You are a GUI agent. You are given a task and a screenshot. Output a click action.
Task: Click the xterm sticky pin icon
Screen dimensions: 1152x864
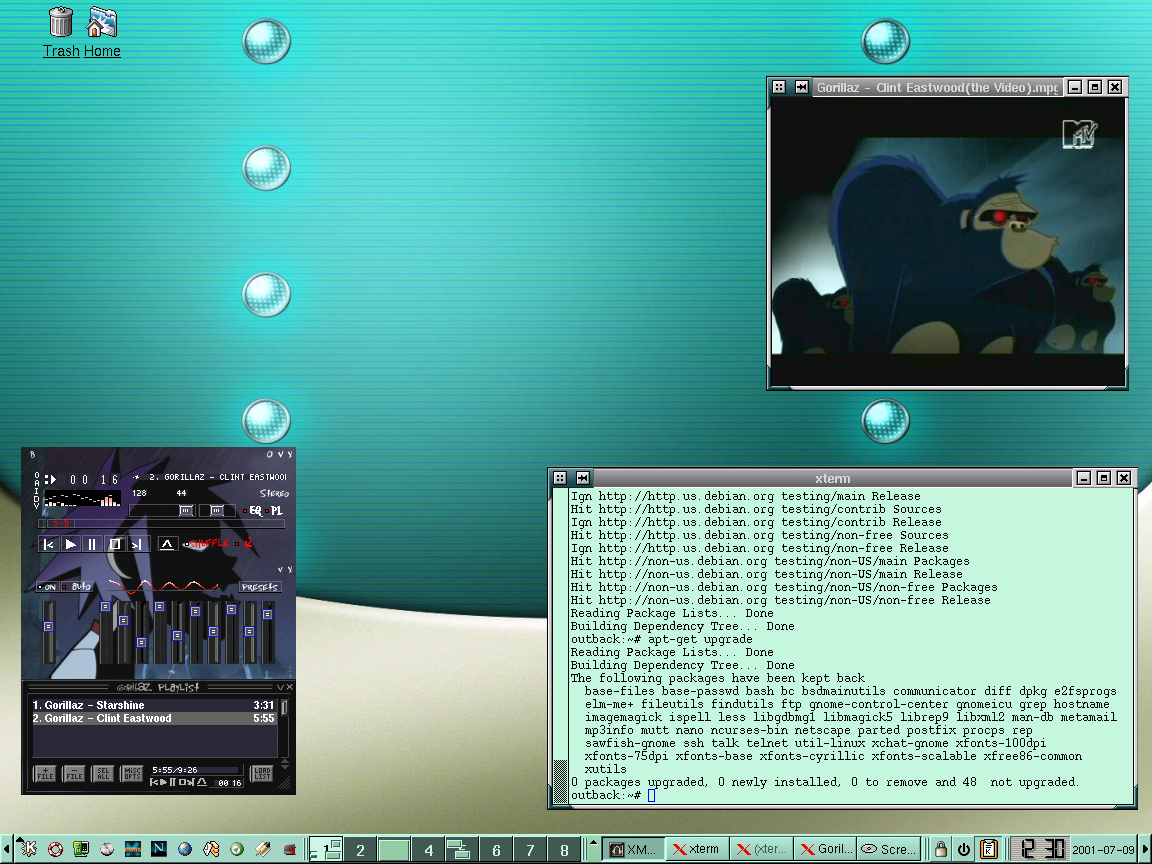[583, 478]
